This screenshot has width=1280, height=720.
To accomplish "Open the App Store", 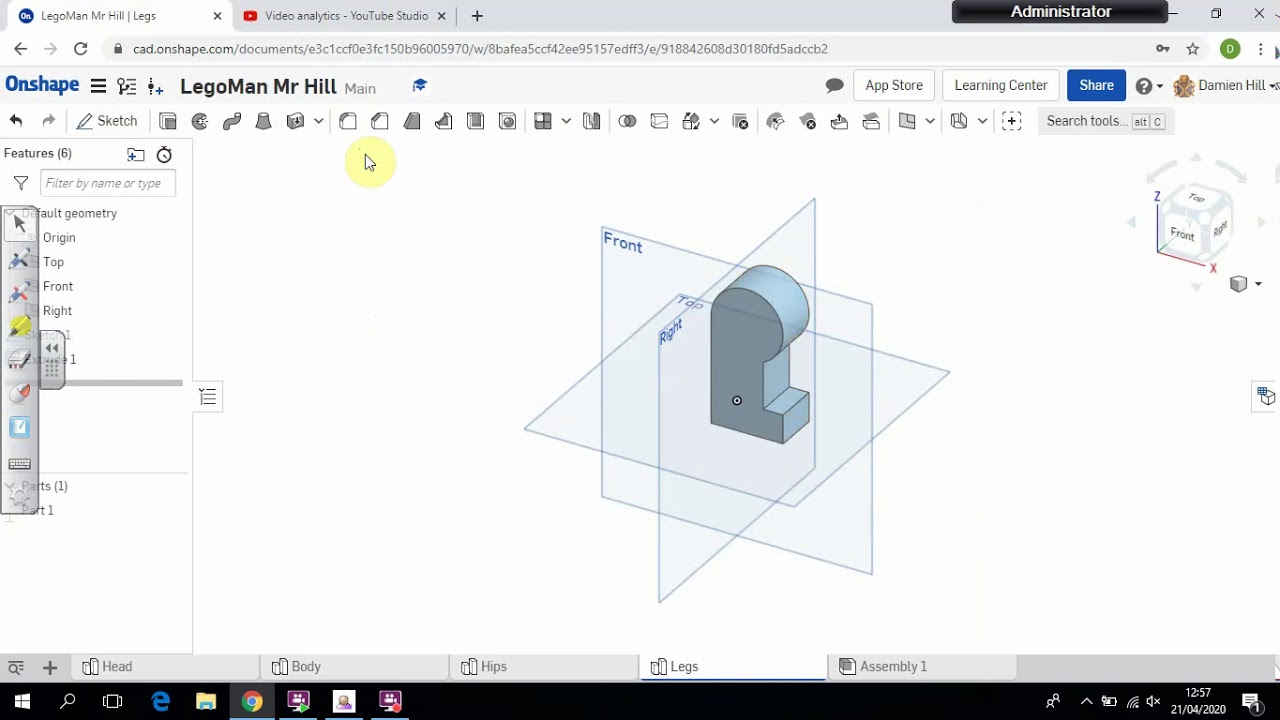I will 894,86.
